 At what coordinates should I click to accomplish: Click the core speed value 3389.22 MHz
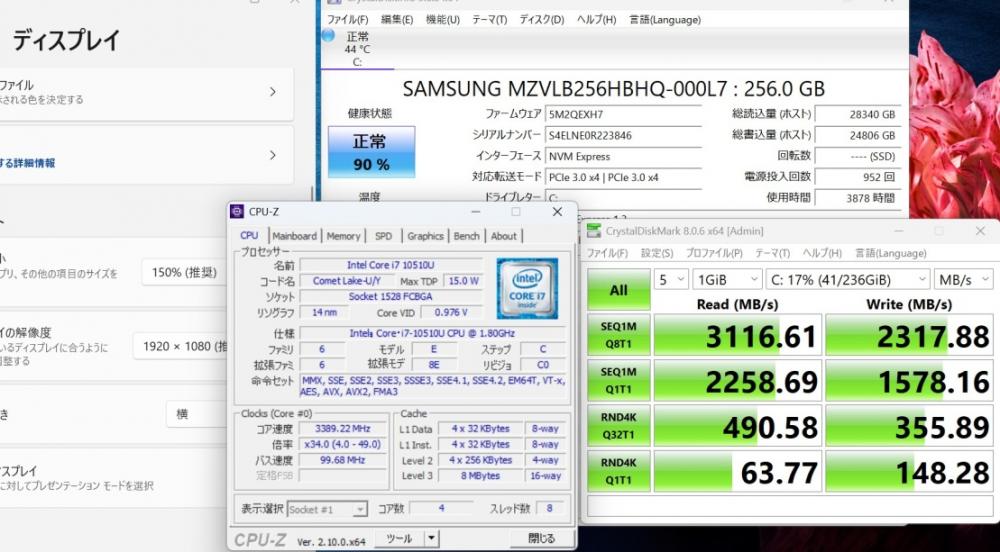(342, 428)
